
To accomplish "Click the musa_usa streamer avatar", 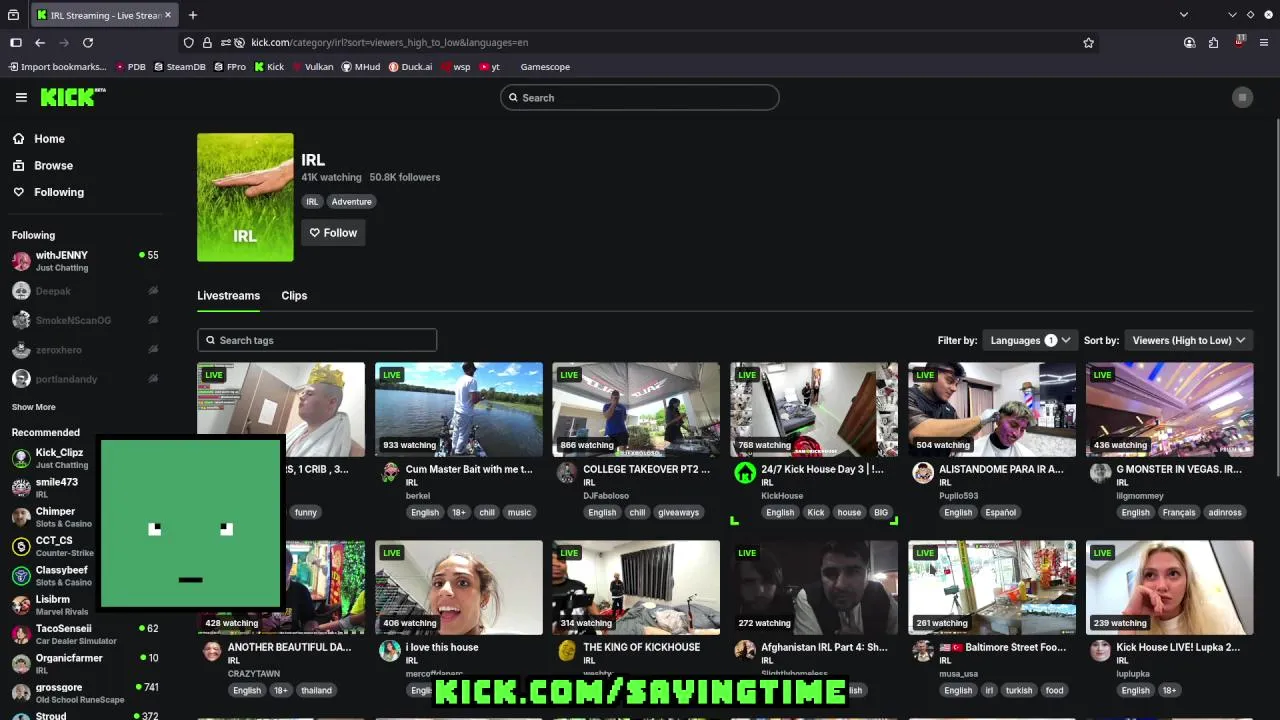I will 923,650.
